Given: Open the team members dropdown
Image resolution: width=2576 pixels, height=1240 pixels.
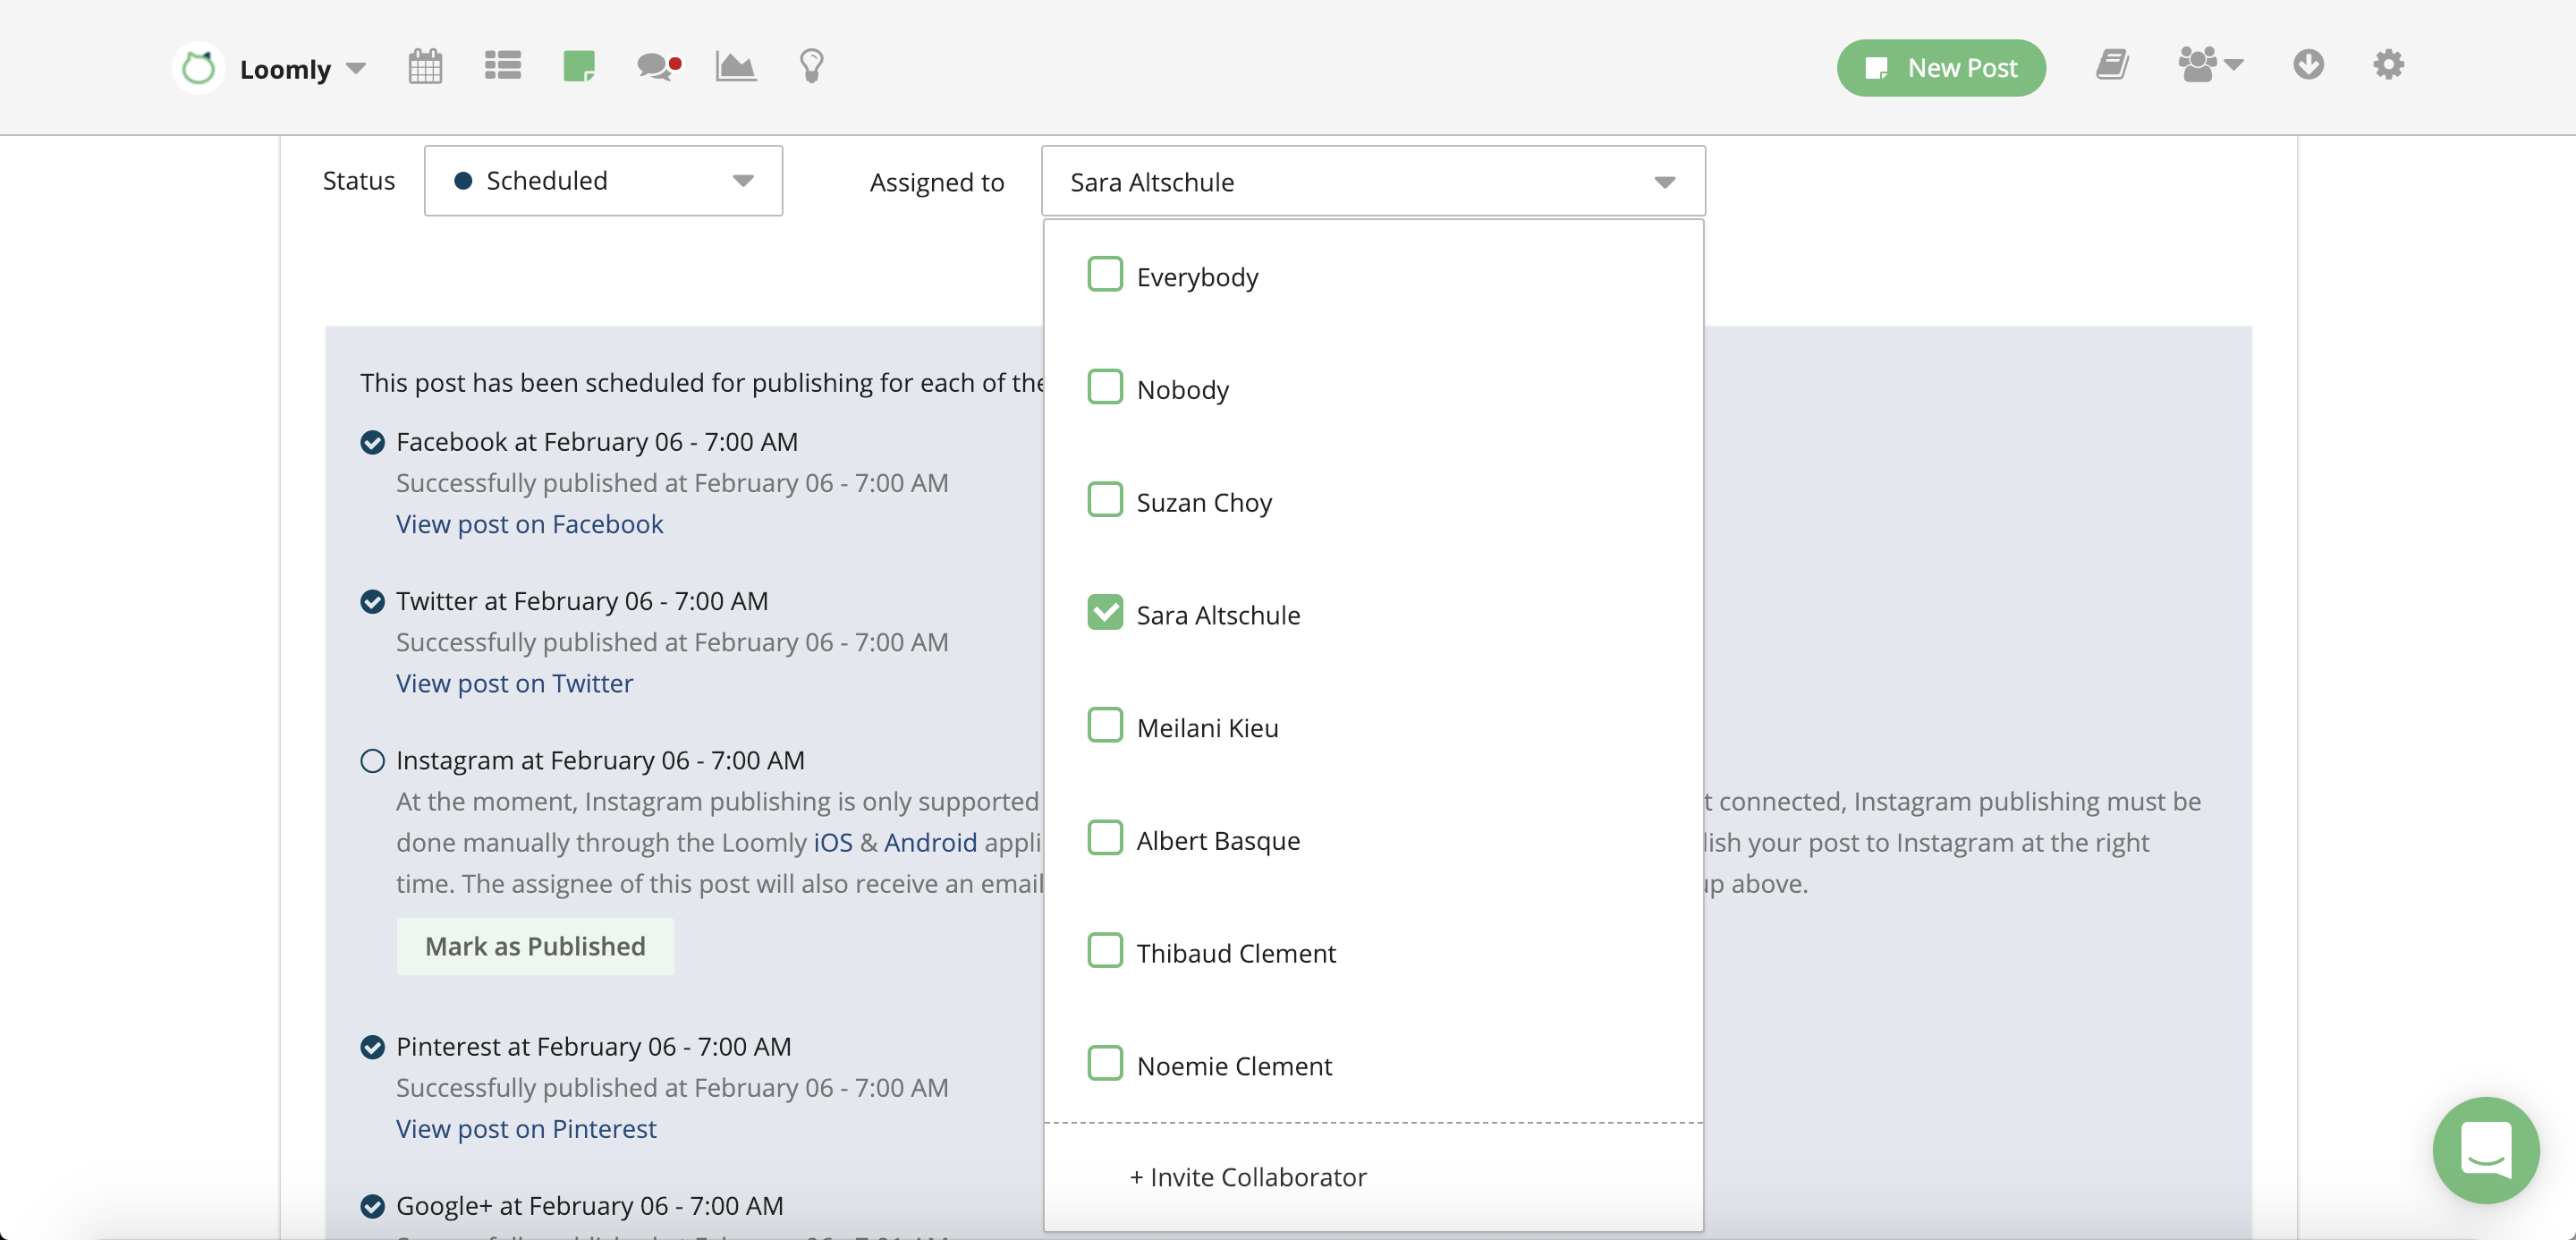Looking at the screenshot, I should point(2208,64).
